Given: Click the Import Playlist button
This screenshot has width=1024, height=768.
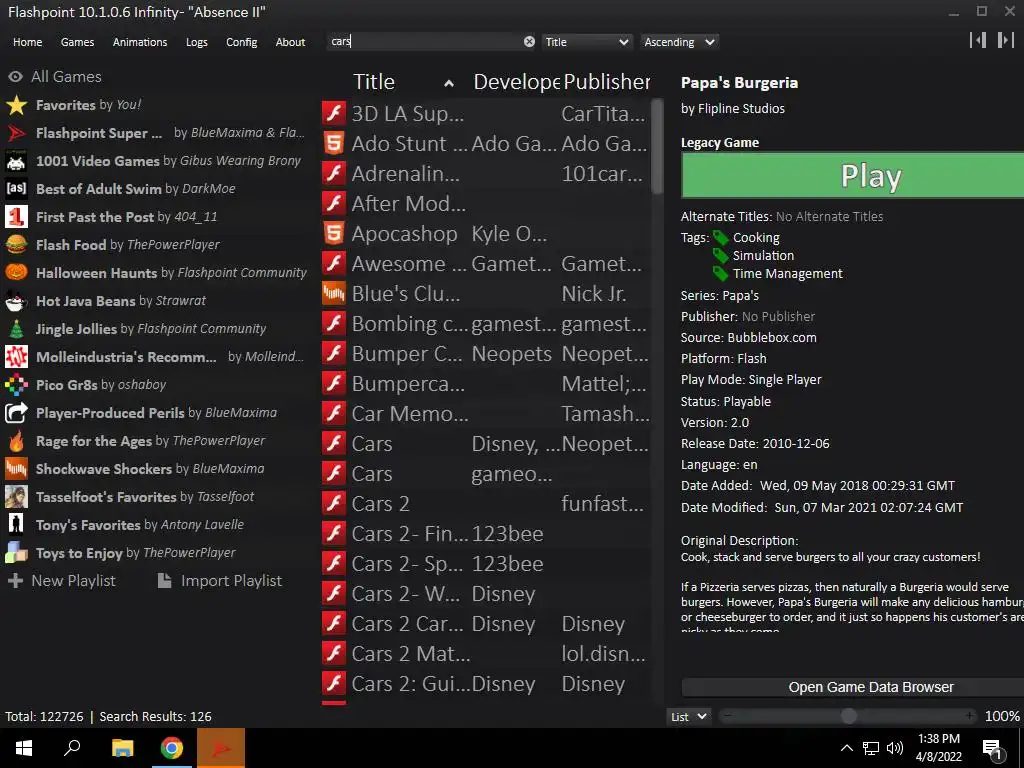Looking at the screenshot, I should coord(220,581).
